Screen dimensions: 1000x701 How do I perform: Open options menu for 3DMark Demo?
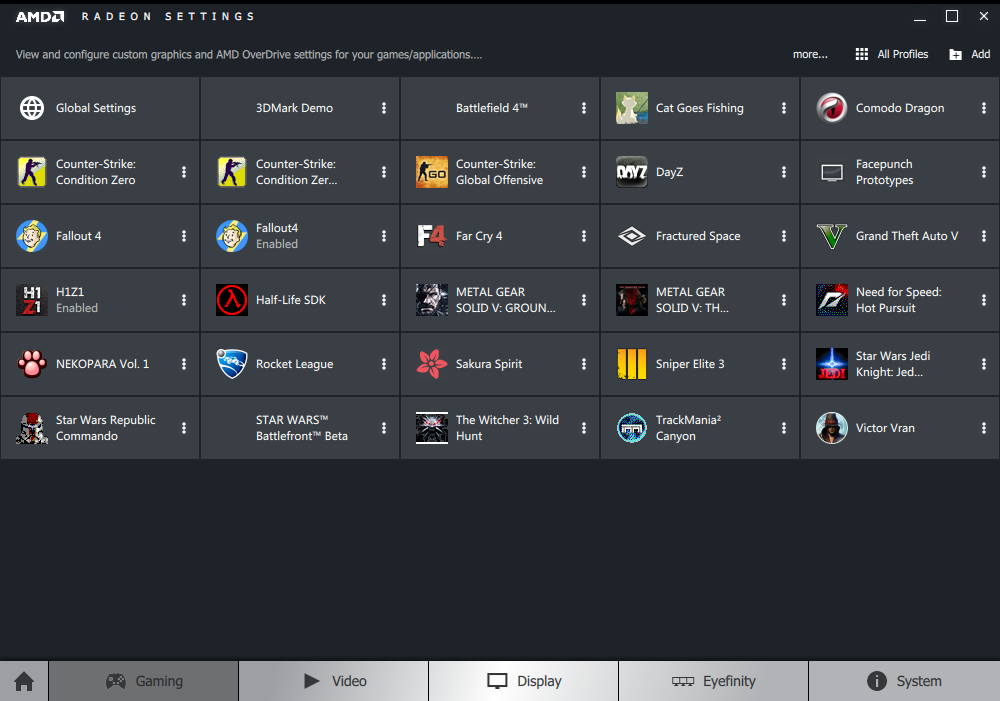384,108
